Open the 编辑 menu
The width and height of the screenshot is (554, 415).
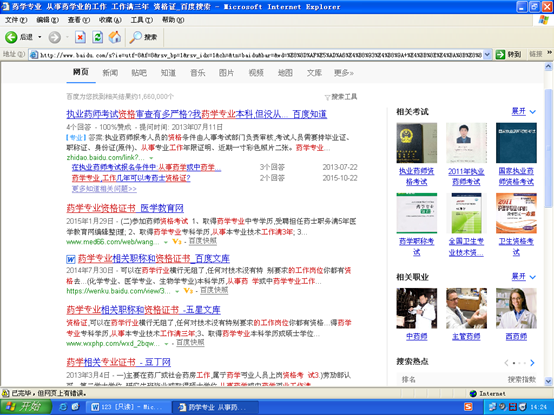(47, 20)
